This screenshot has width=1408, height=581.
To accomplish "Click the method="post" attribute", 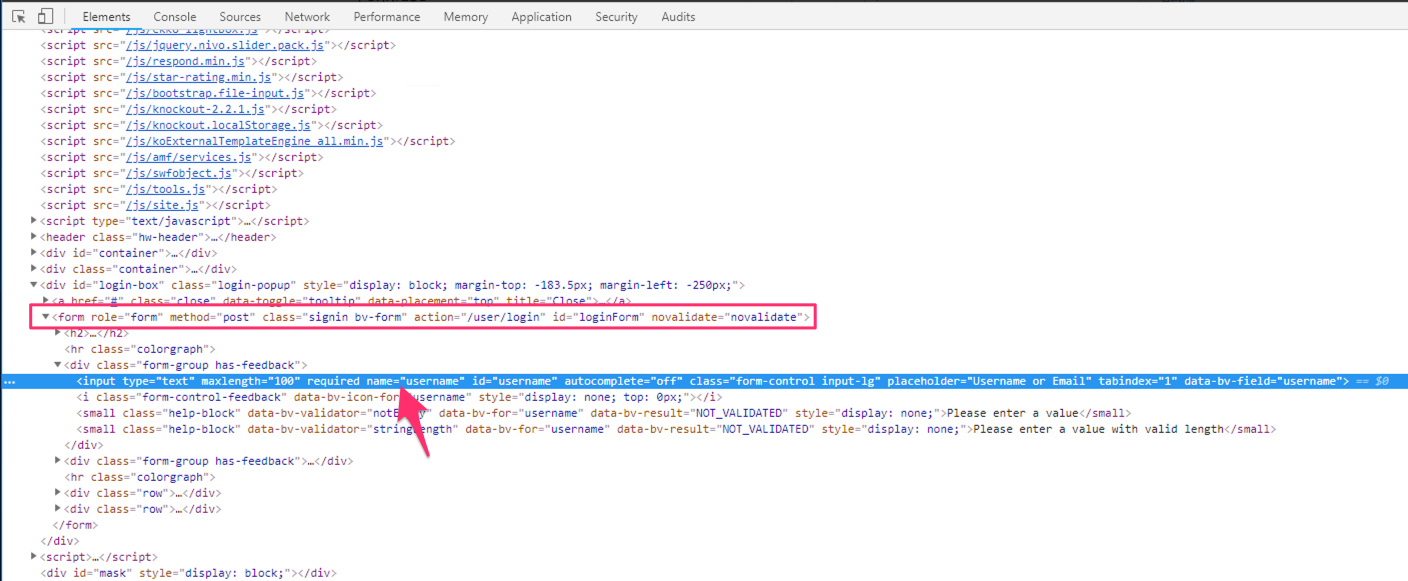I will pyautogui.click(x=212, y=317).
